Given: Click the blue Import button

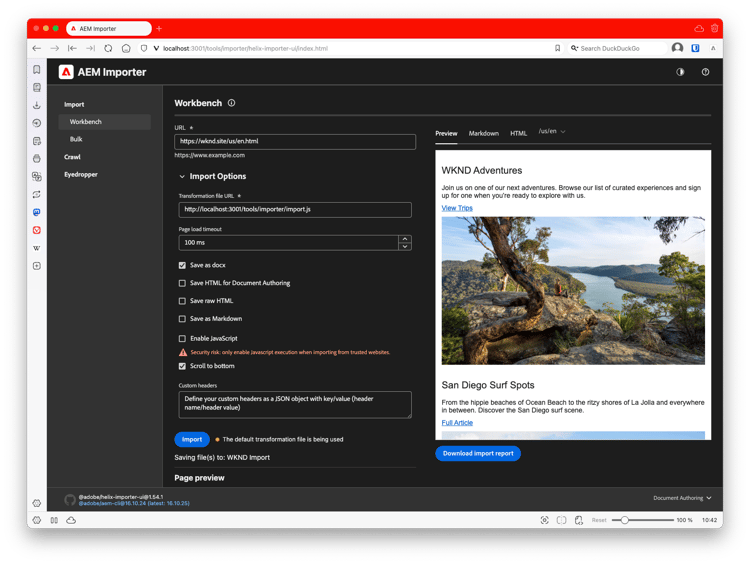Looking at the screenshot, I should click(192, 440).
